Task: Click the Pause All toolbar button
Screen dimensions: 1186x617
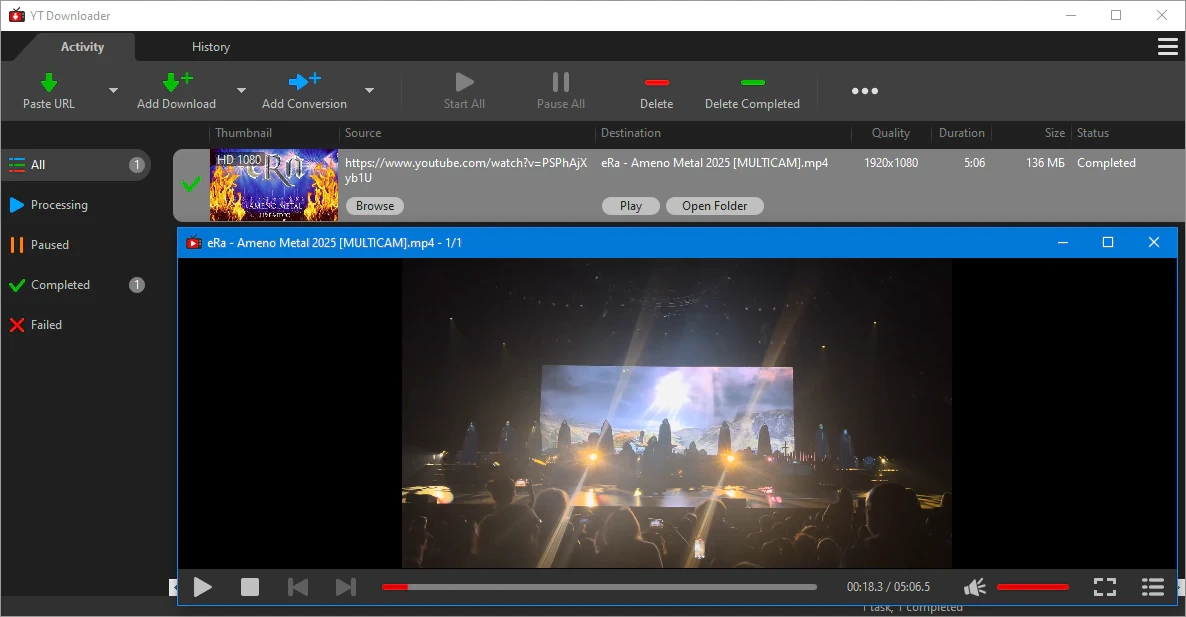Action: coord(560,91)
